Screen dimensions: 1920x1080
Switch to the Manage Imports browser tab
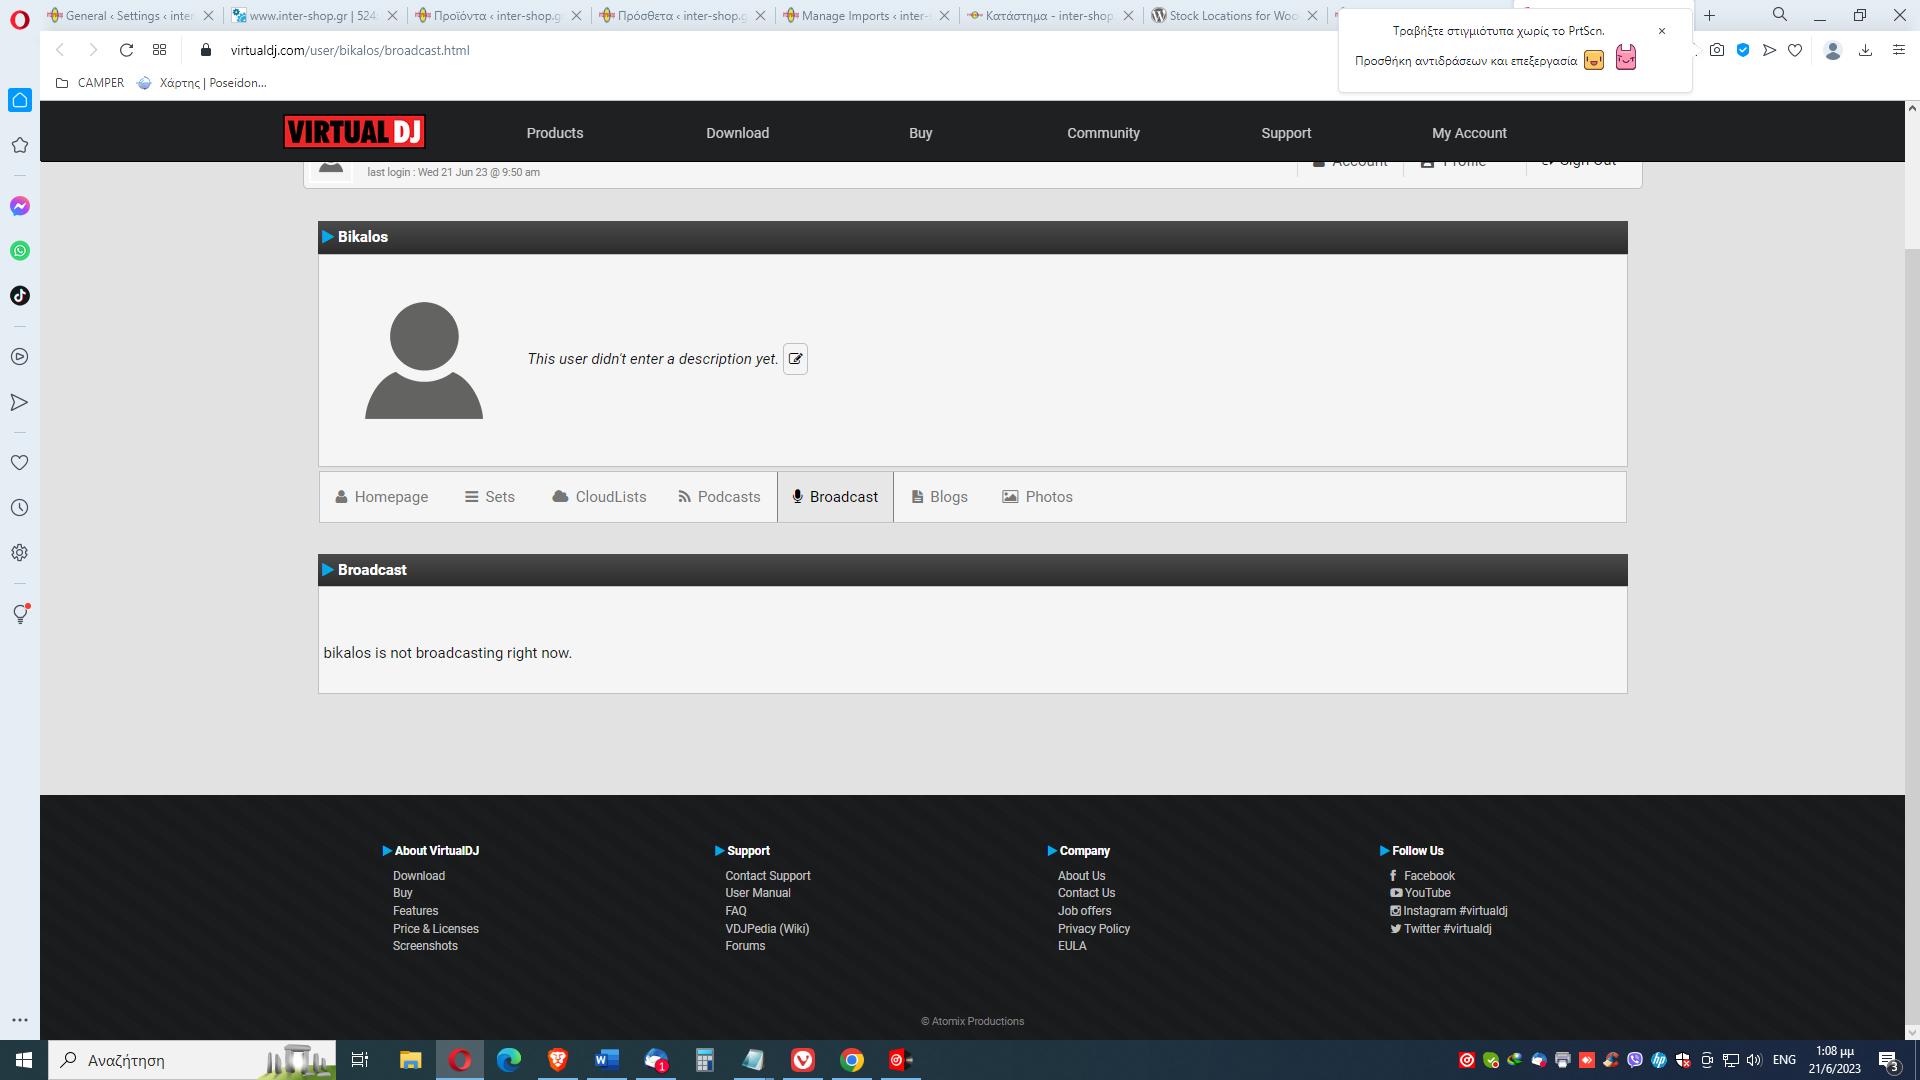pos(866,15)
